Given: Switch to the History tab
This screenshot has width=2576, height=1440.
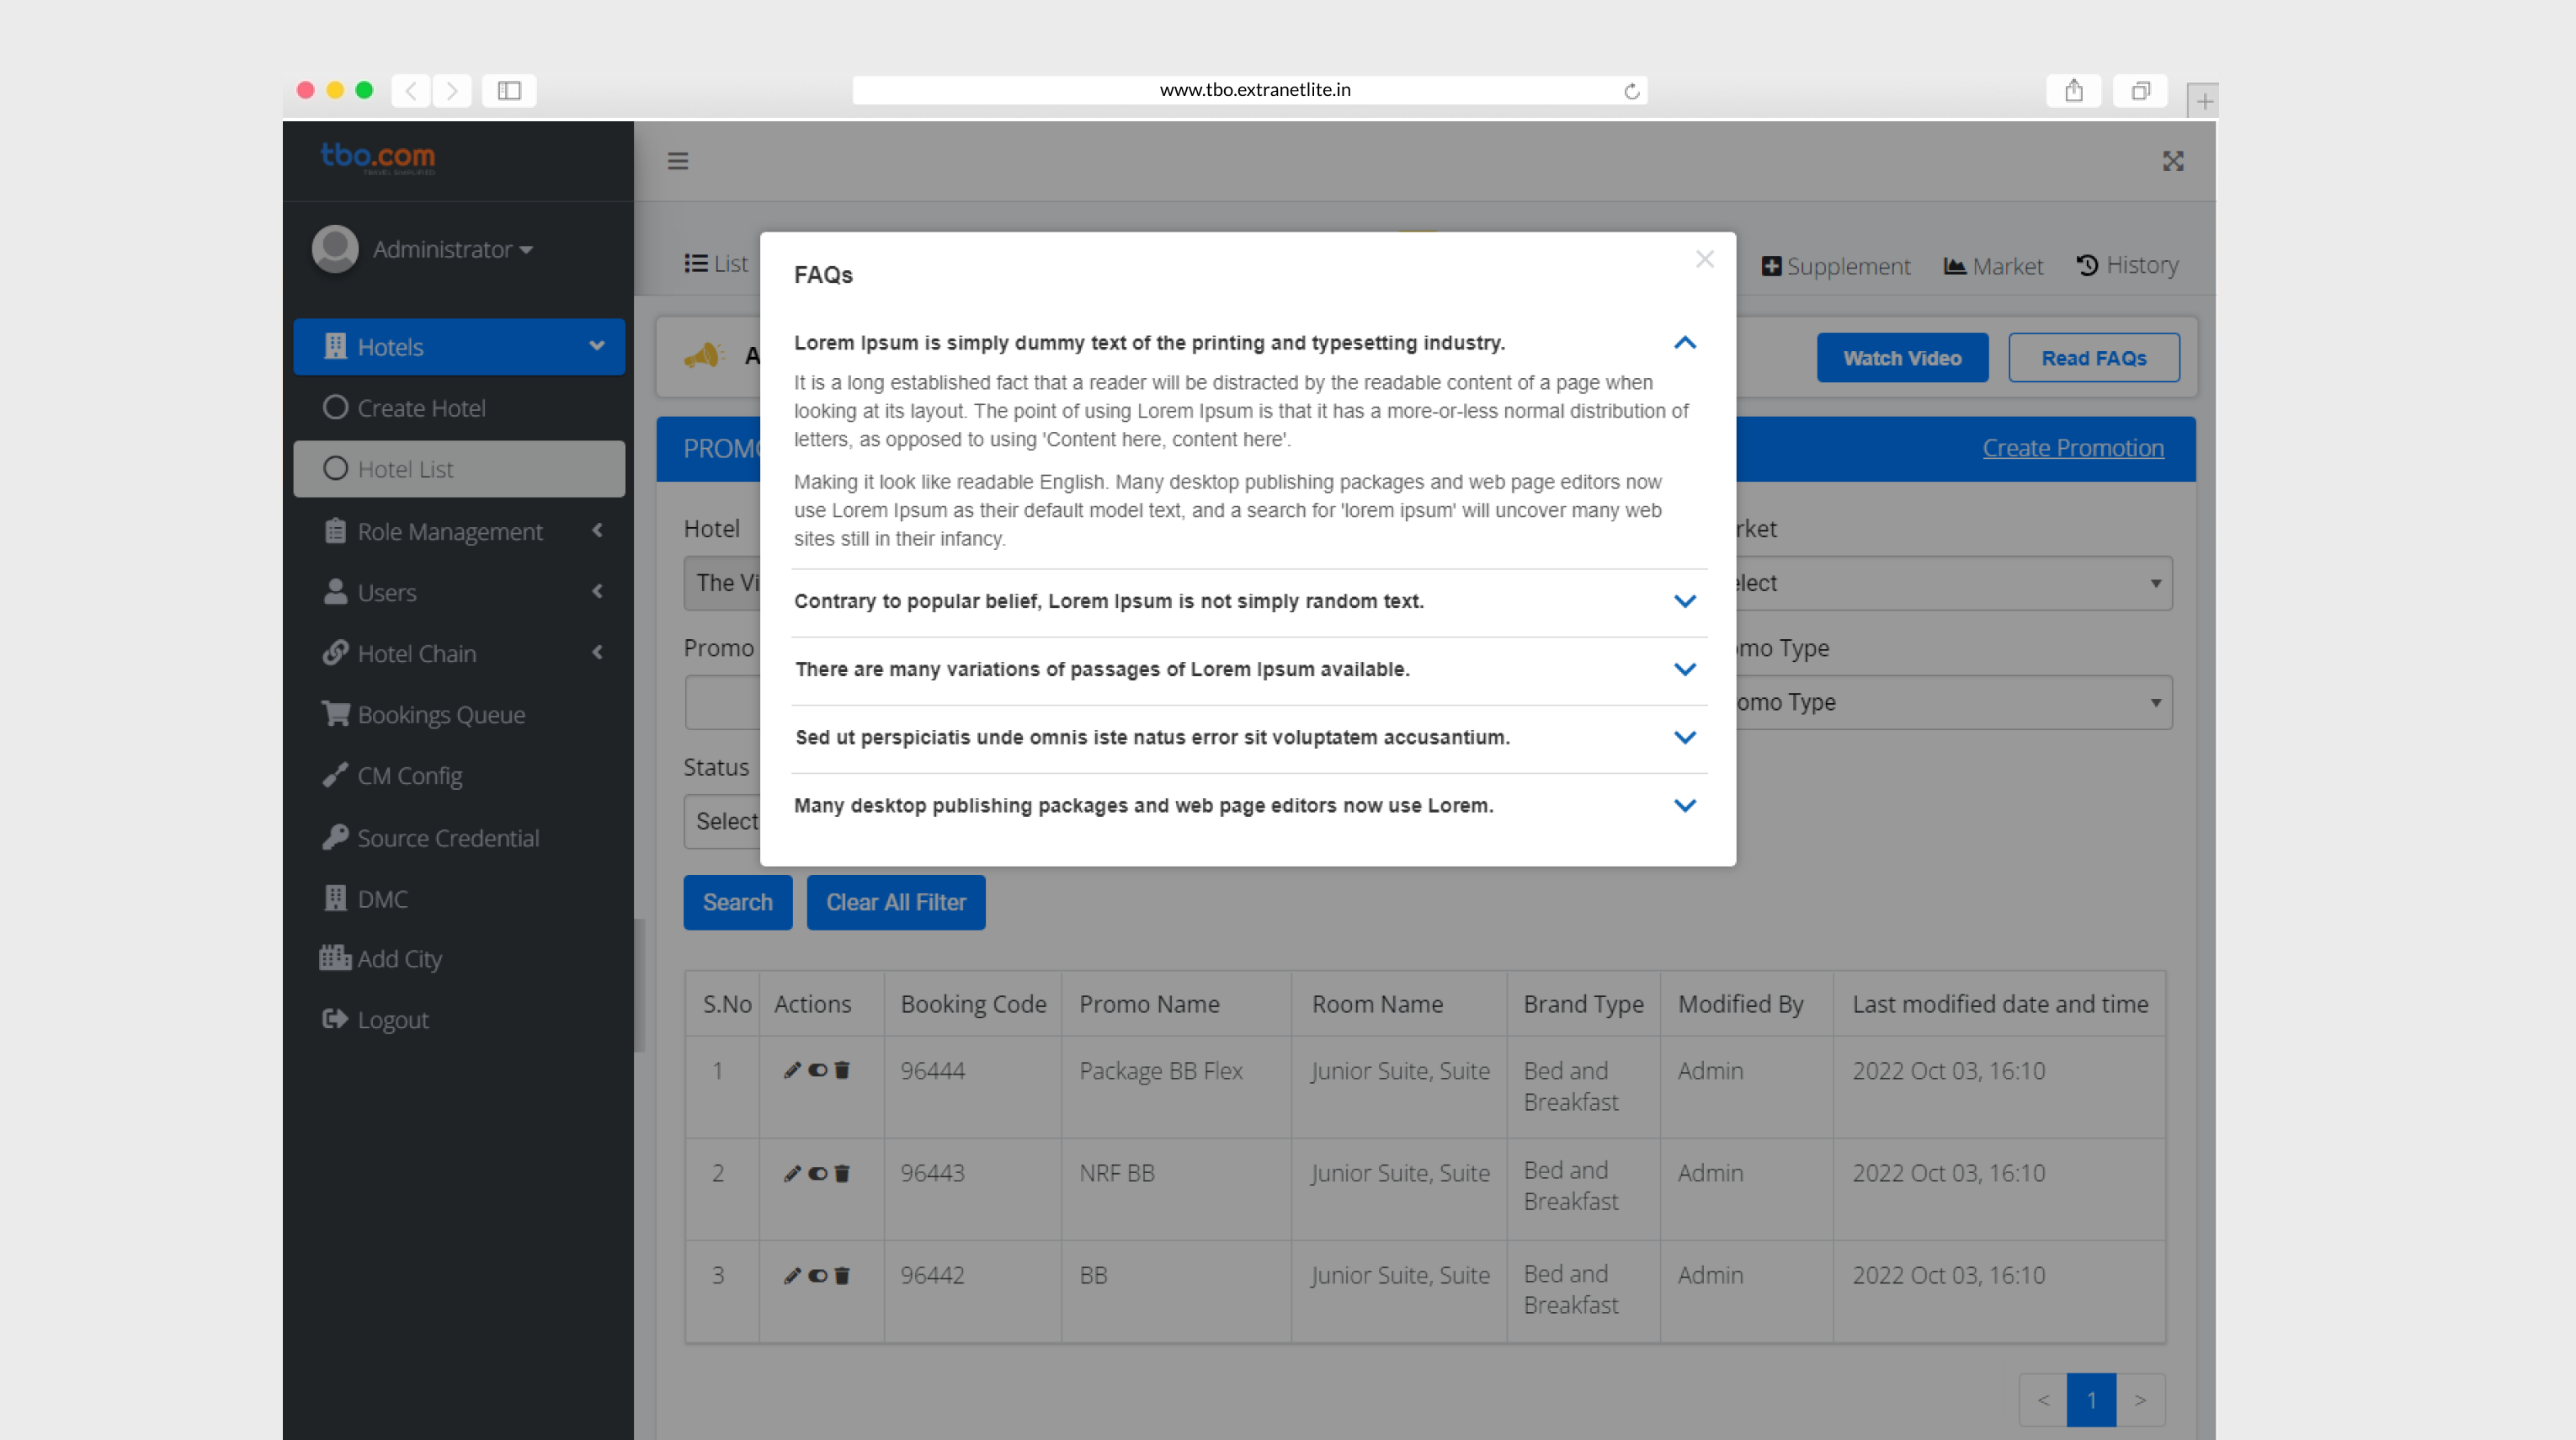Looking at the screenshot, I should tap(2128, 265).
